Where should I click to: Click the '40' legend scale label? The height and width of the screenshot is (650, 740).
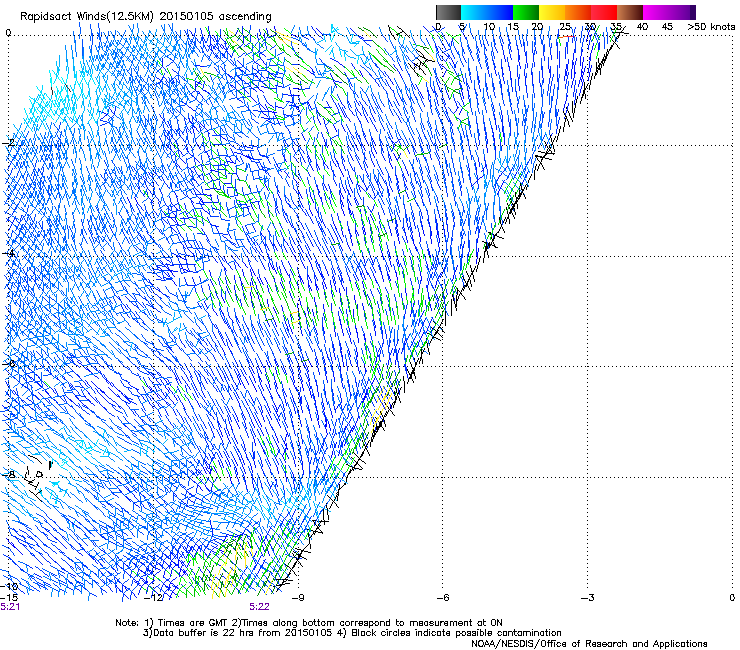click(x=642, y=27)
